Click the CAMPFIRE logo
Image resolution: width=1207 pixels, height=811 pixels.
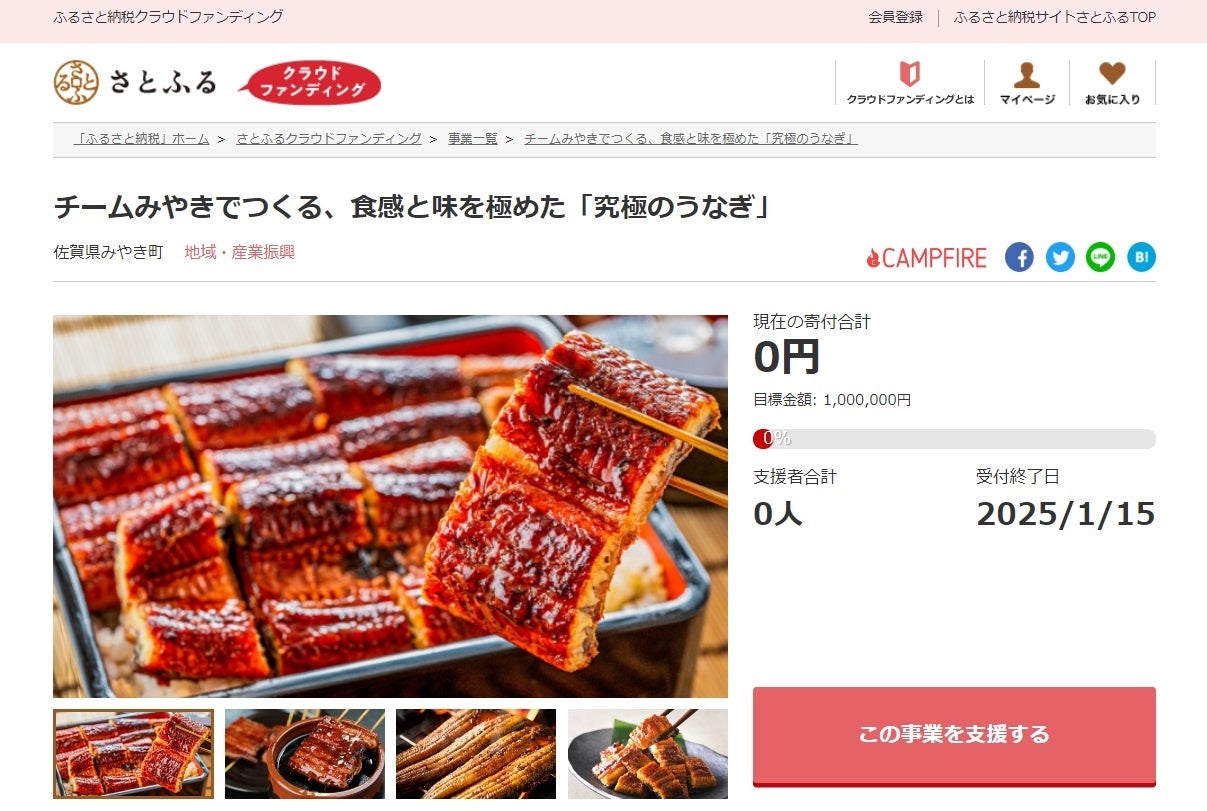(x=926, y=258)
